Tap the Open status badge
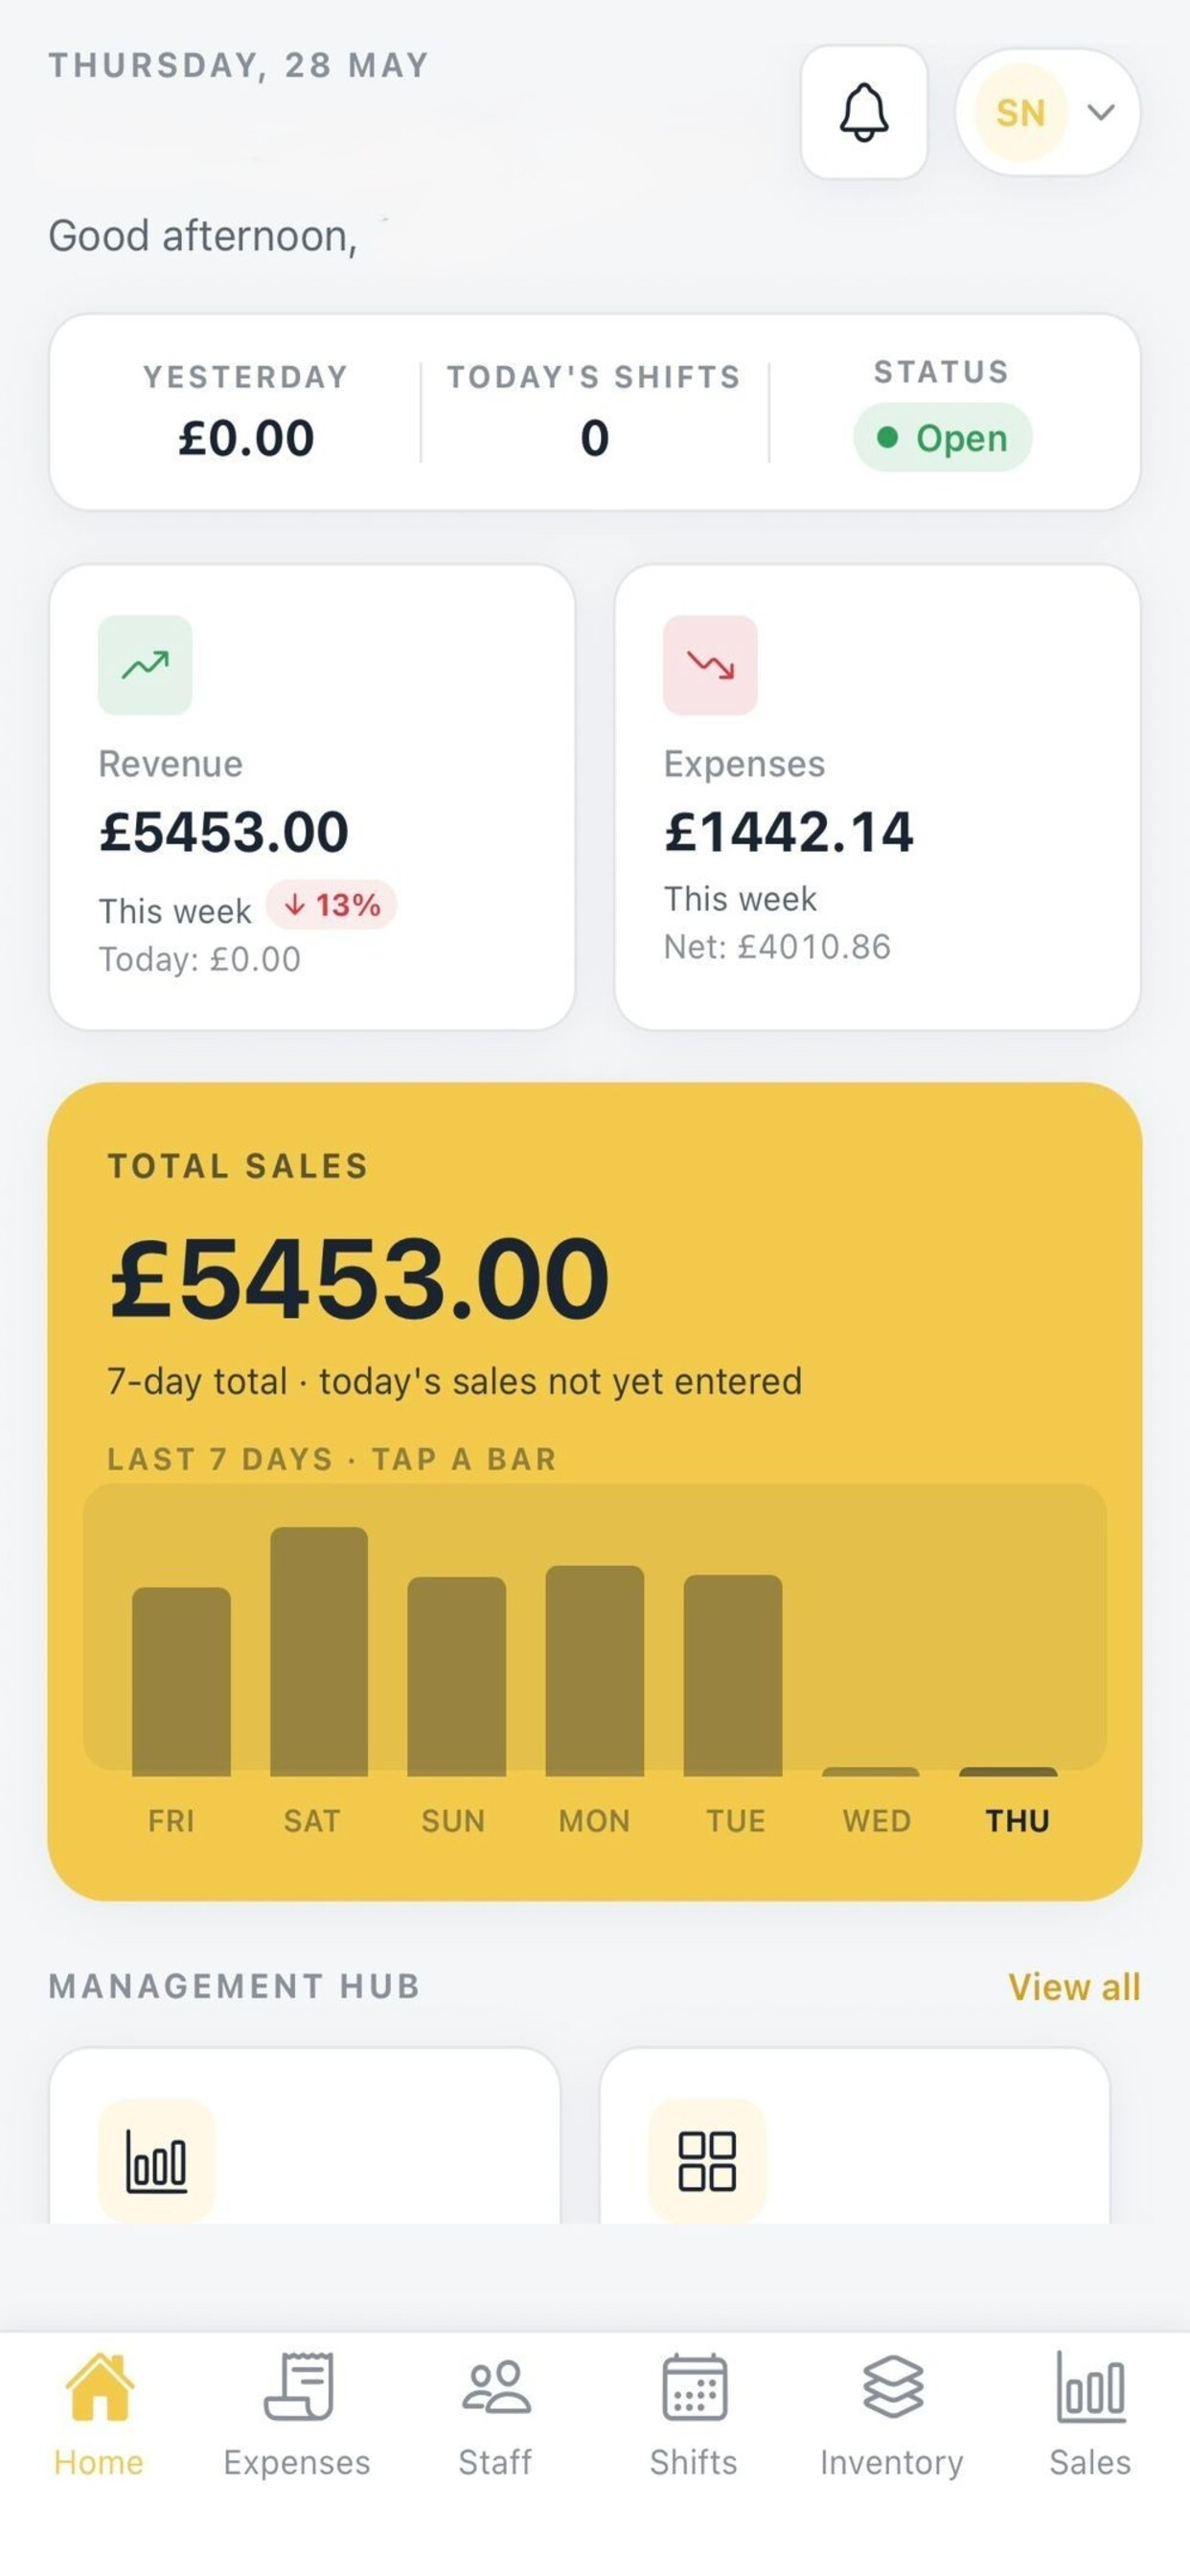Viewport: 1190px width, 2576px height. point(942,438)
